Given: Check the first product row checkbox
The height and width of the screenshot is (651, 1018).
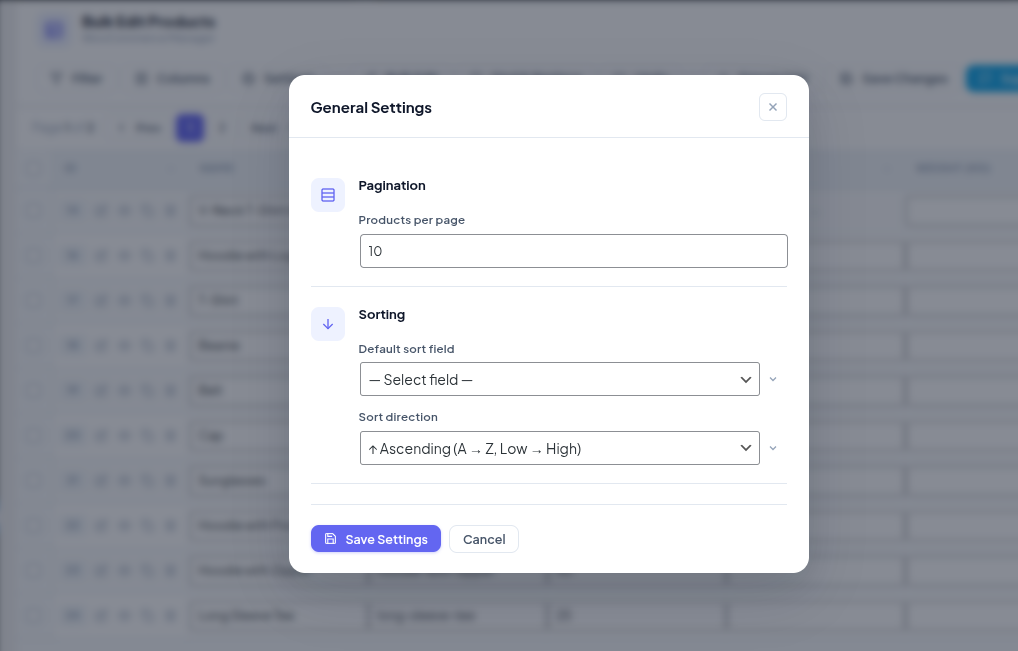Looking at the screenshot, I should point(33,210).
